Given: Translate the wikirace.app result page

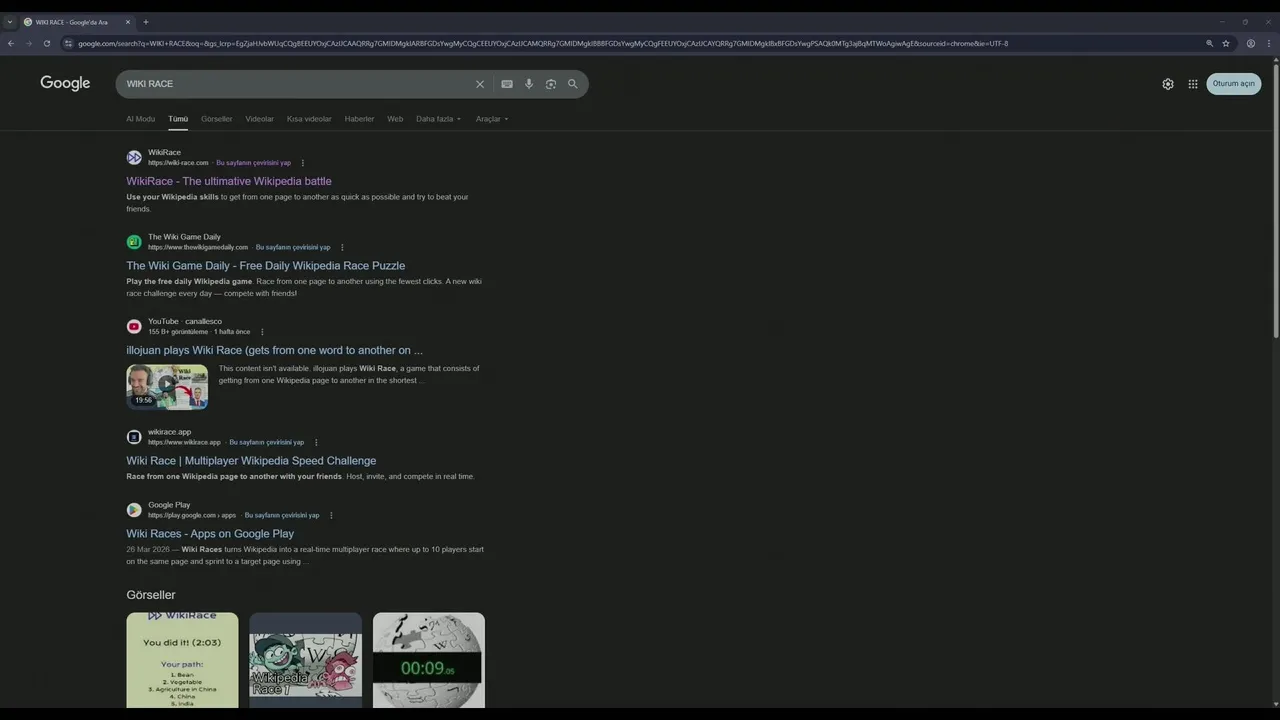Looking at the screenshot, I should 266,442.
